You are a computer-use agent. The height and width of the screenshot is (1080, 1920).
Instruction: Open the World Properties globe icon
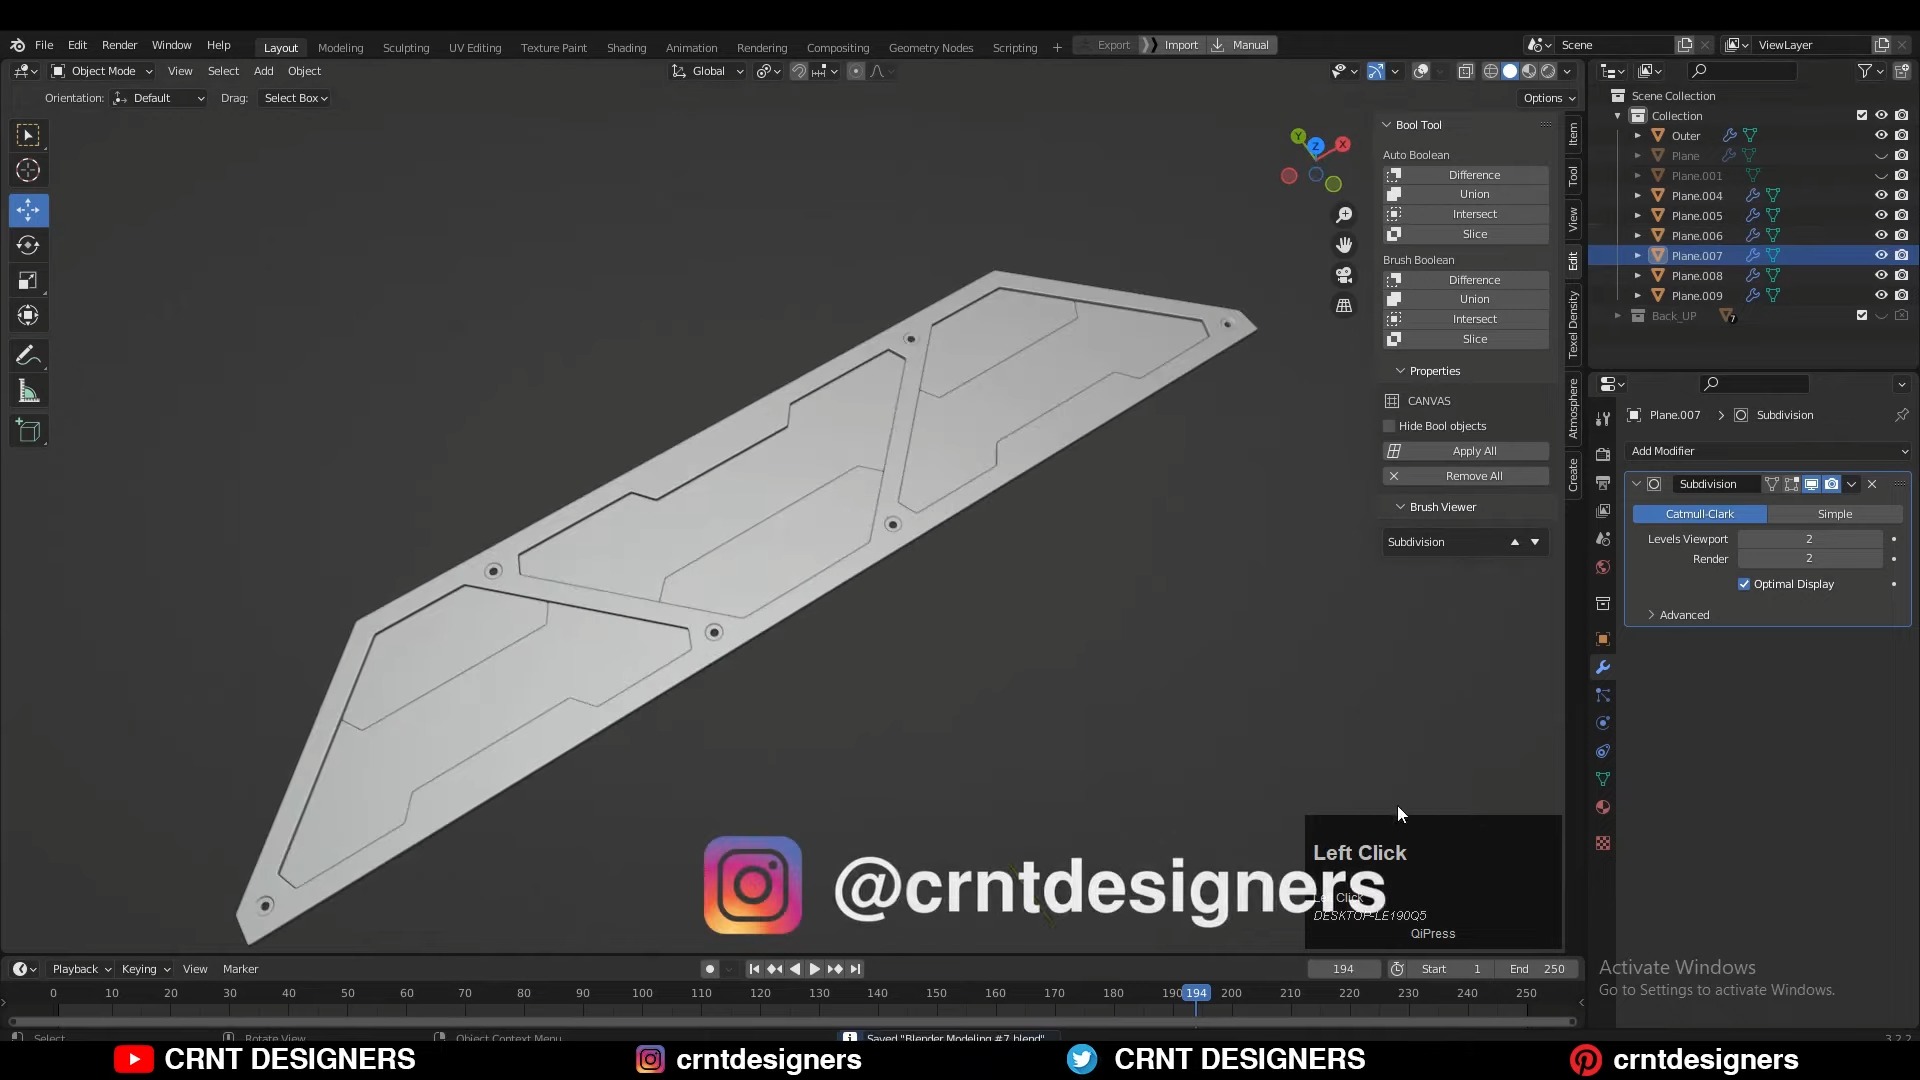pos(1603,567)
